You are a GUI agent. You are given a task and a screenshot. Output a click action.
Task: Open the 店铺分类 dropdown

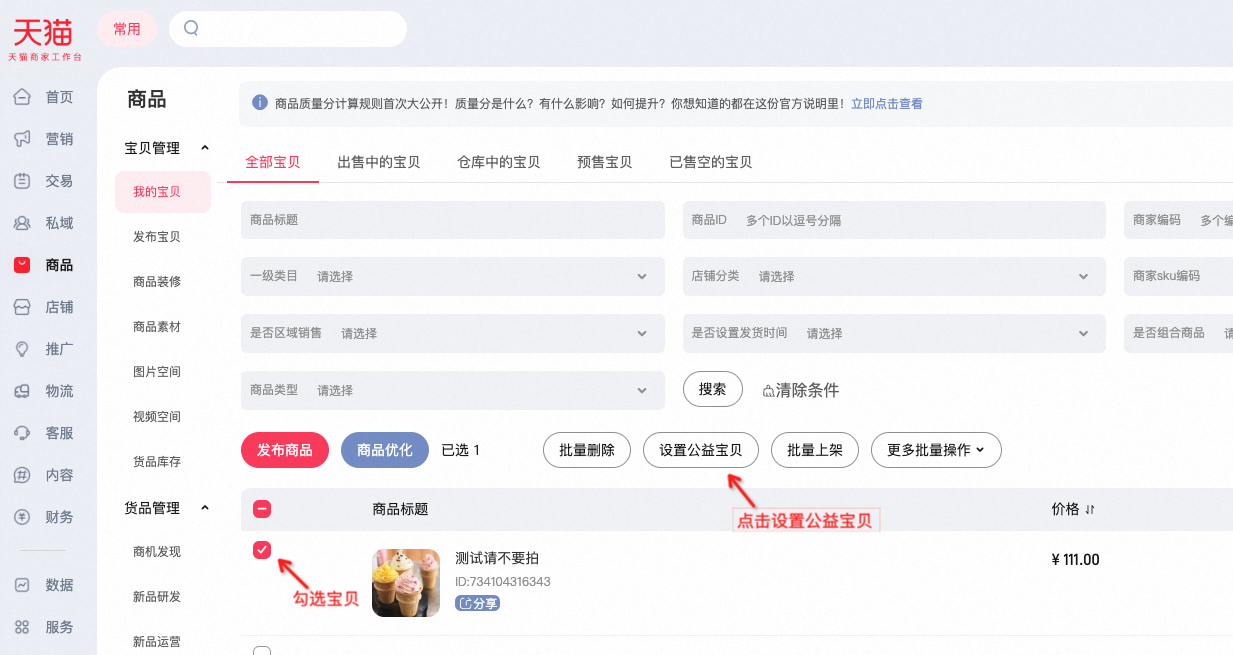(x=894, y=276)
